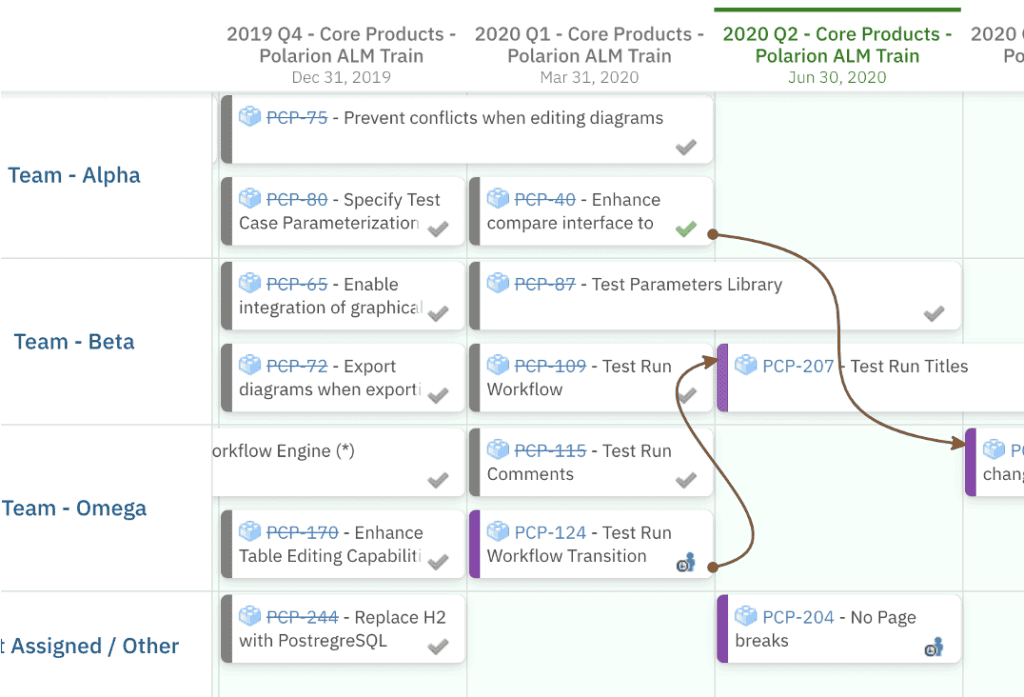The image size is (1024, 697).
Task: Click the feature cube icon beside PCP-75
Action: tap(249, 116)
